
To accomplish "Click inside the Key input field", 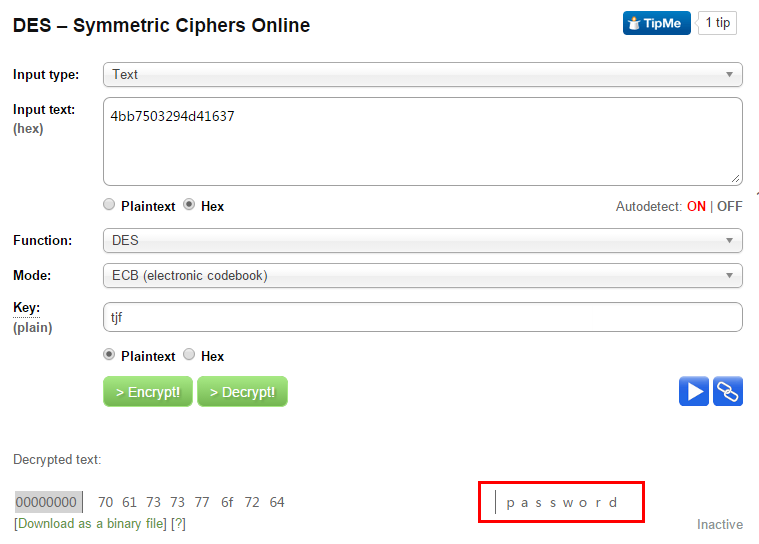I will (x=423, y=317).
